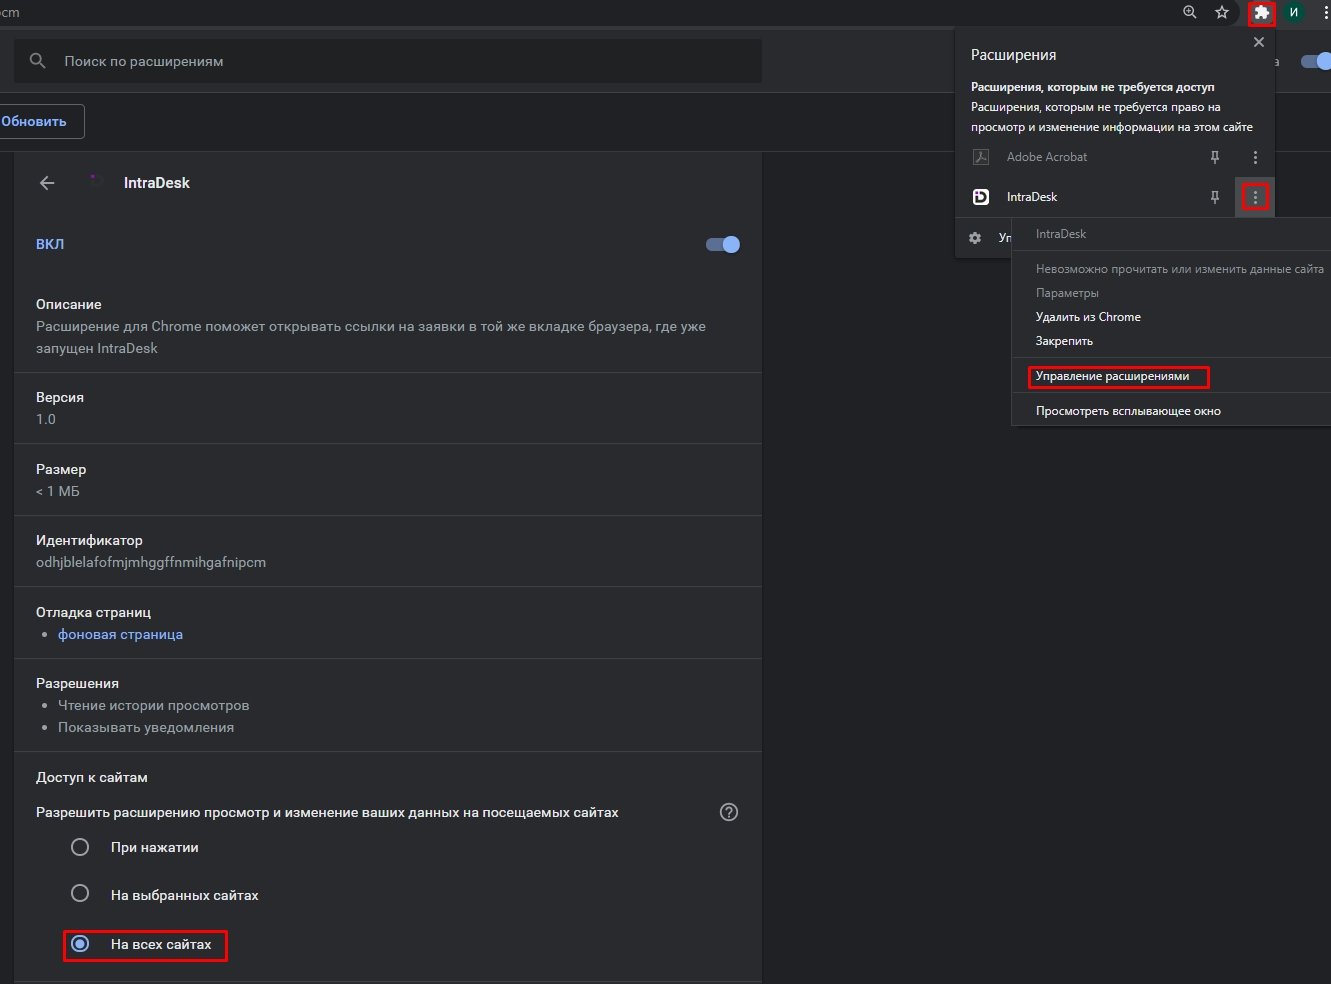Viewport: 1331px width, 984px height.
Task: Click the size value '< 1 МБ'
Action: (x=58, y=491)
